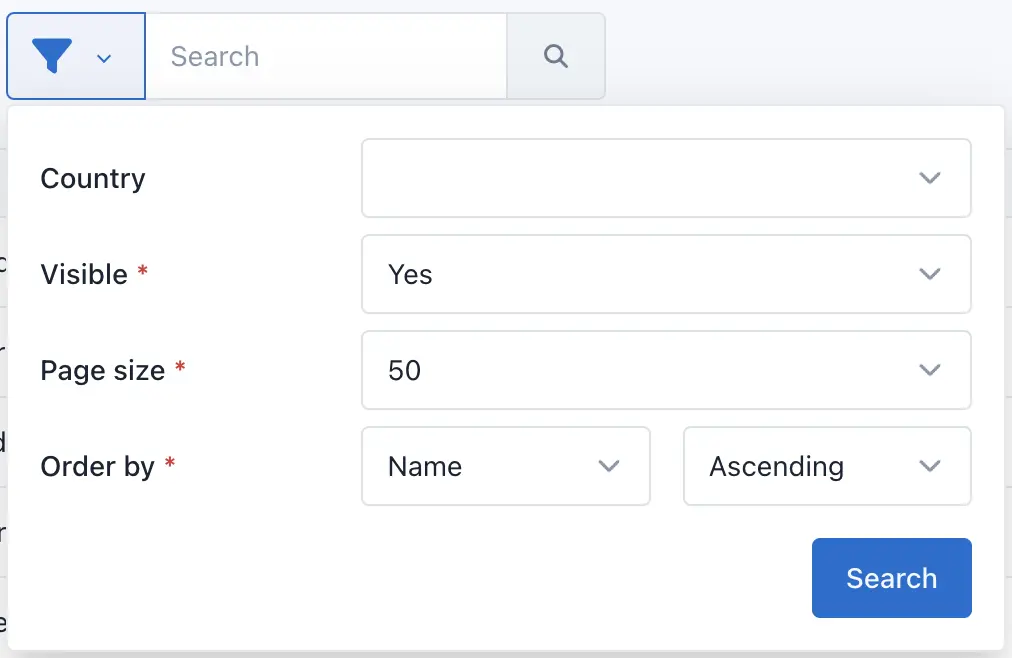Click the Page size field label
The width and height of the screenshot is (1012, 658).
pos(103,371)
